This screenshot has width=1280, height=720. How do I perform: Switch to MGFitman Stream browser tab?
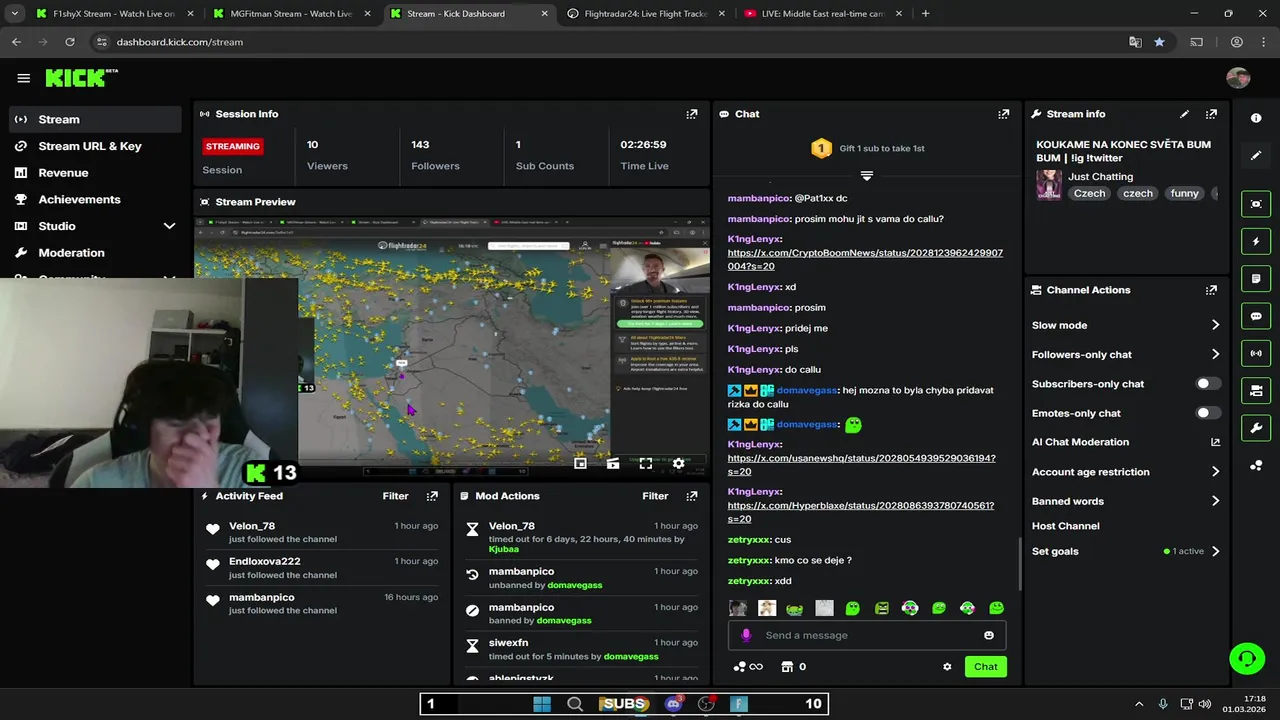click(x=291, y=14)
